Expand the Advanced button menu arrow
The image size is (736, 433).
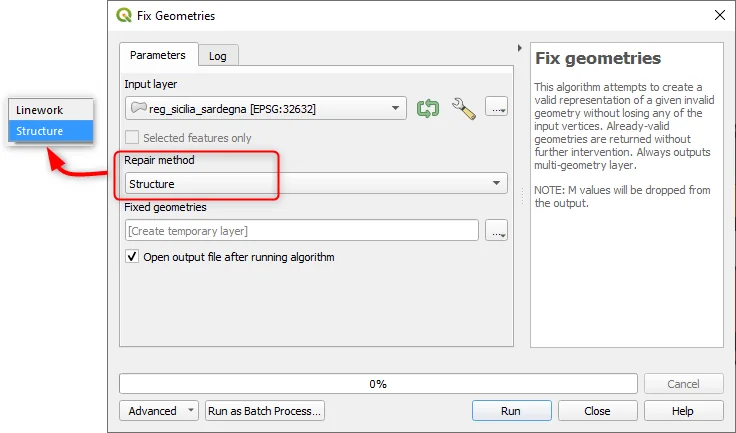pos(190,411)
